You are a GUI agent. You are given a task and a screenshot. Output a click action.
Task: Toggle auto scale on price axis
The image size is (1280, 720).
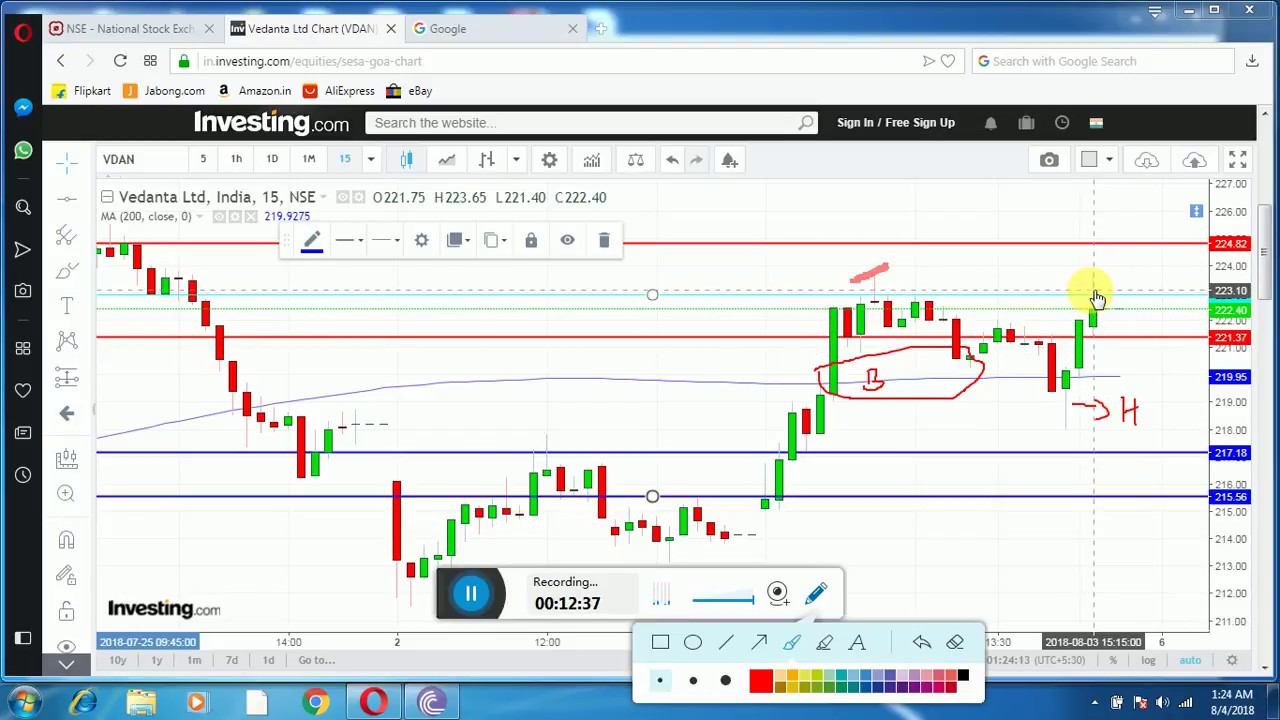point(1190,660)
